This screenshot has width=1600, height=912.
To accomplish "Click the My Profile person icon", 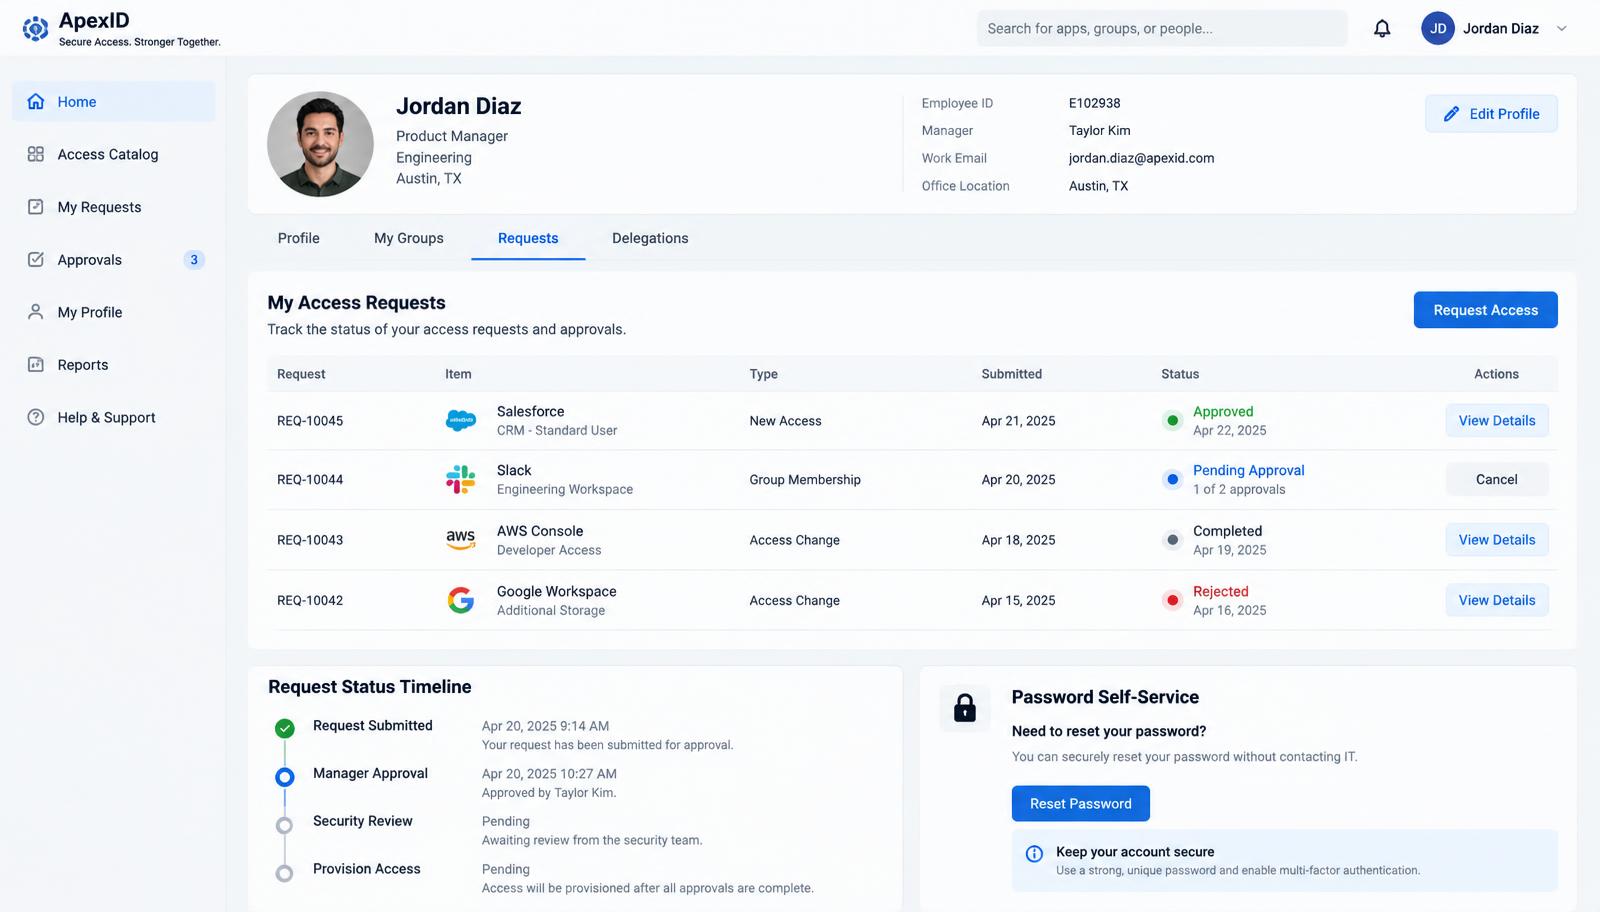I will coord(36,312).
